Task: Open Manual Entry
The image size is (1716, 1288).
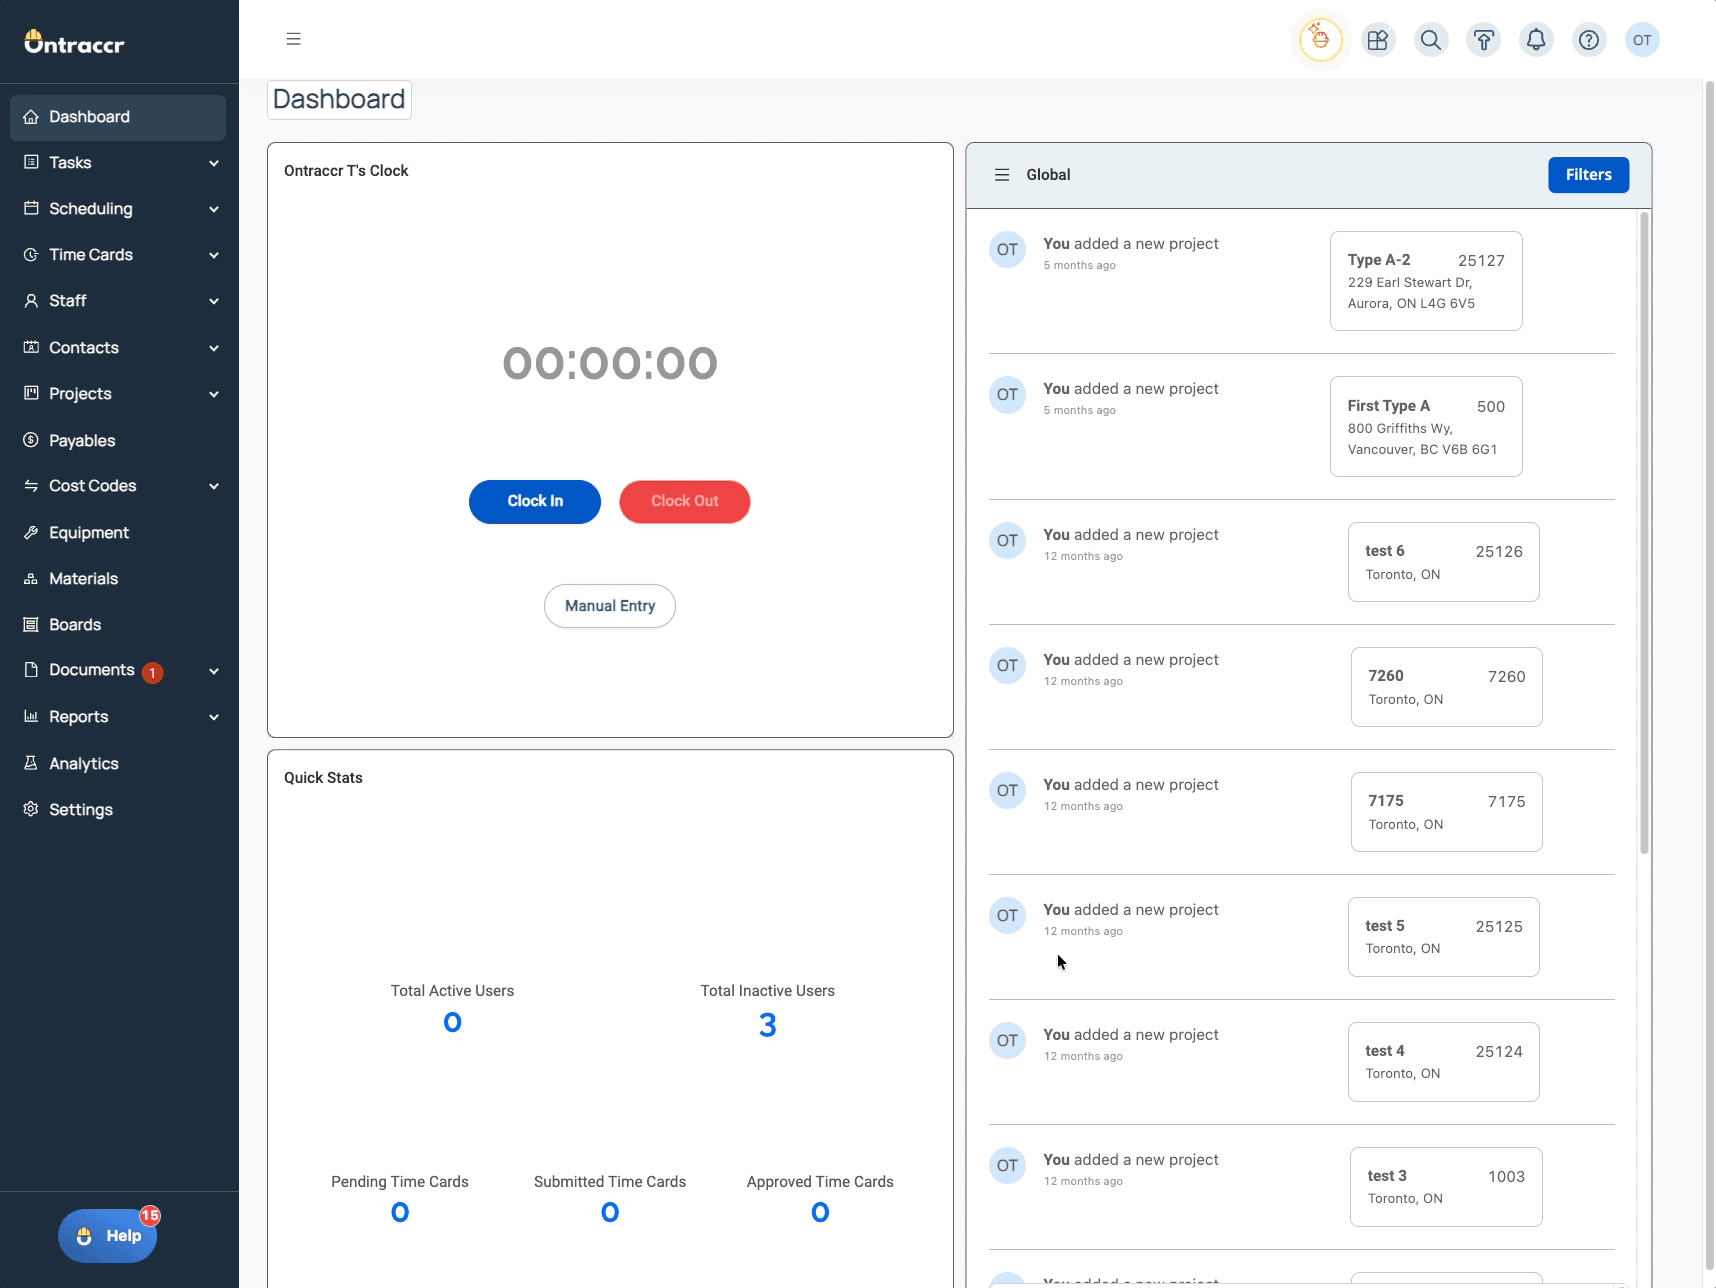Action: (610, 606)
